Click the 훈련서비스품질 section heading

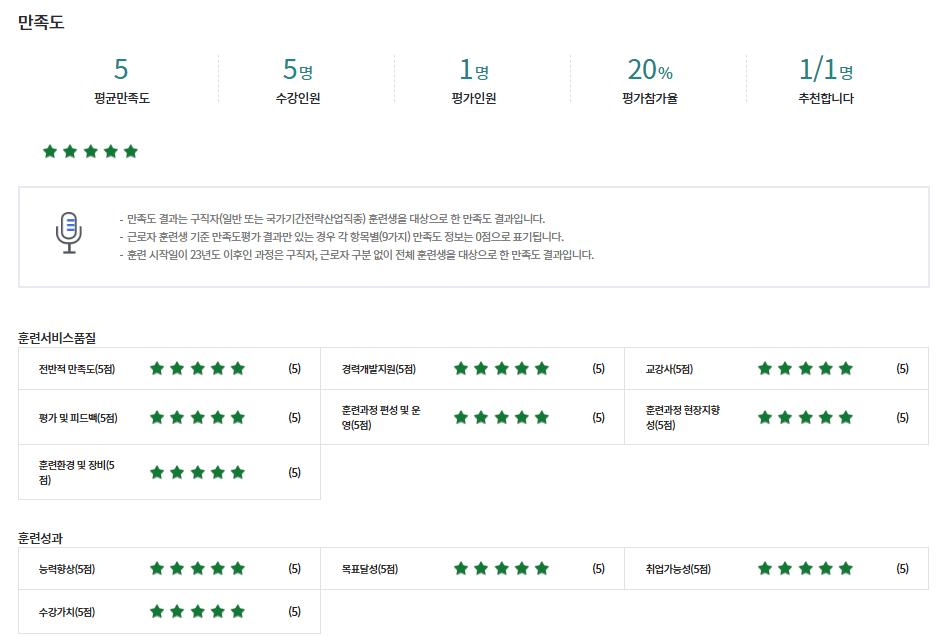pyautogui.click(x=56, y=338)
